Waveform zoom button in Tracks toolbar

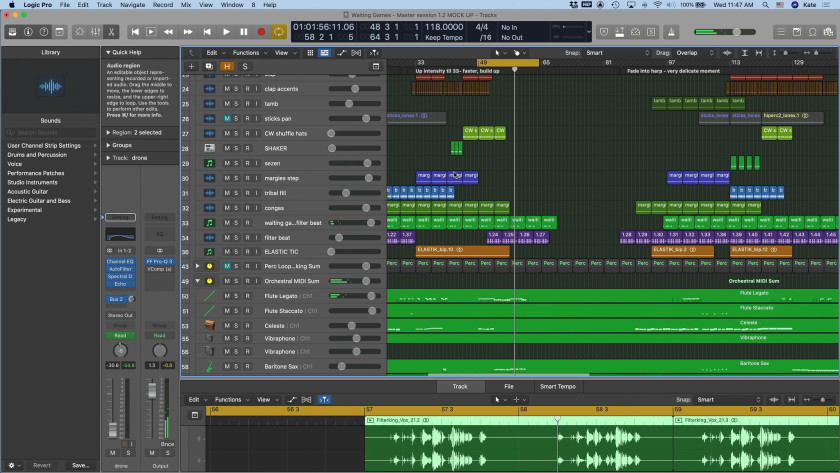pyautogui.click(x=727, y=52)
